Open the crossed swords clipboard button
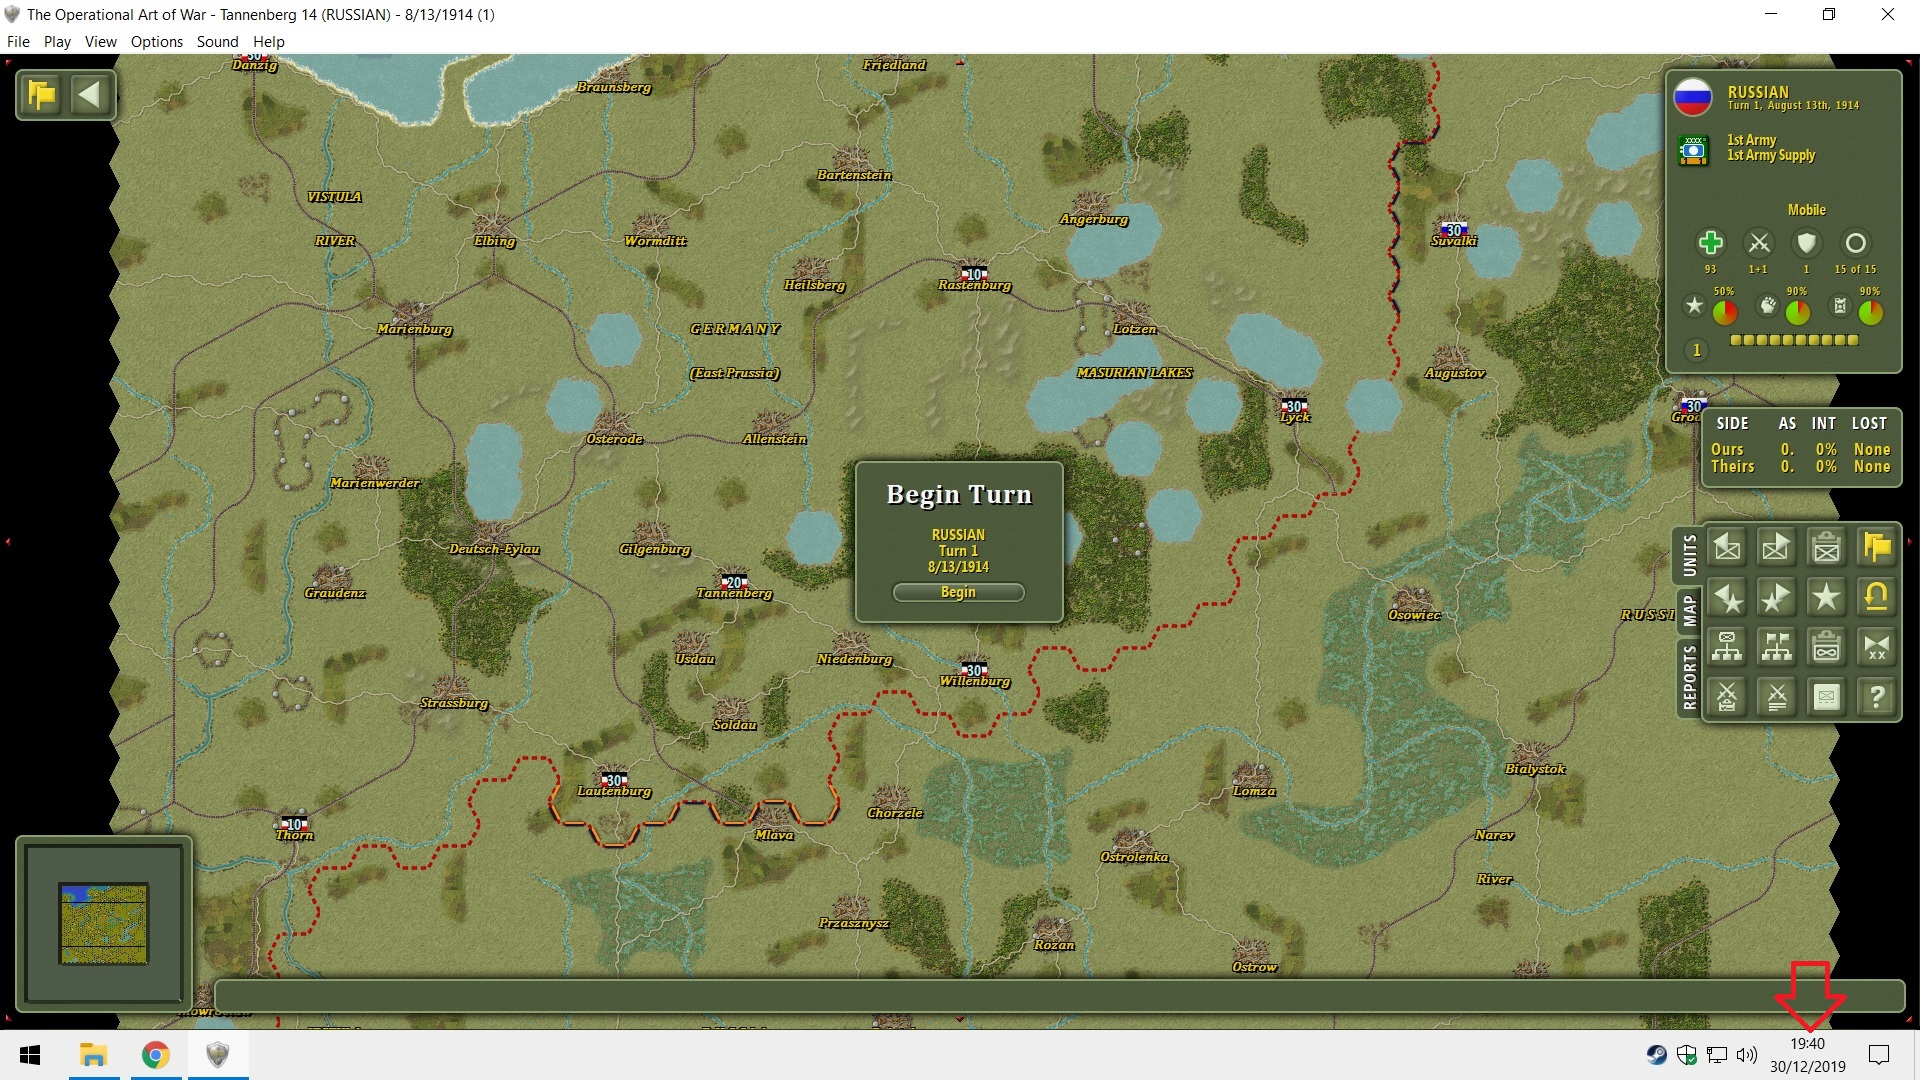 tap(1727, 697)
